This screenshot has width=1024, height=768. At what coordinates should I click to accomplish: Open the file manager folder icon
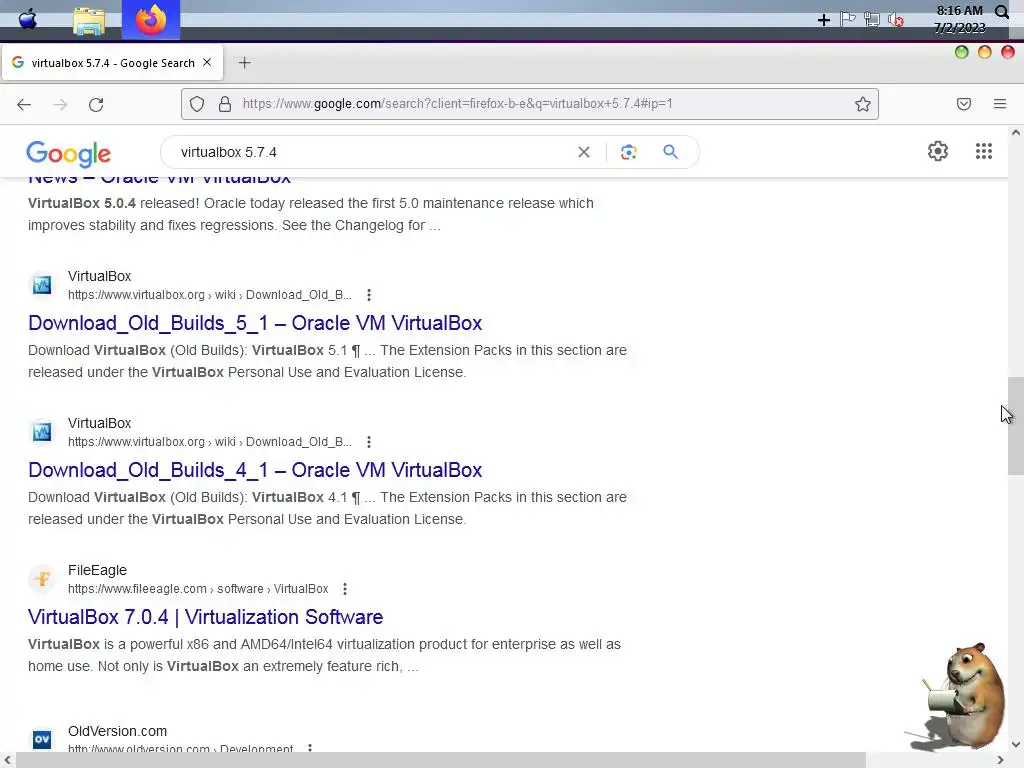(x=89, y=21)
